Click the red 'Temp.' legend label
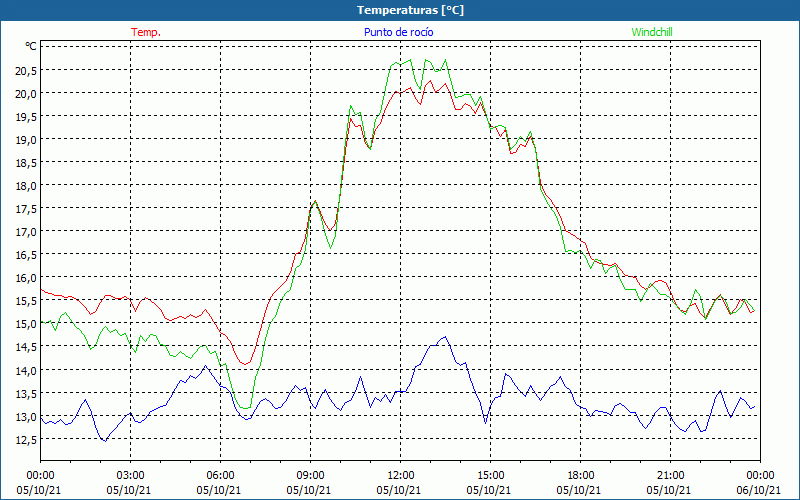The width and height of the screenshot is (800, 500). pyautogui.click(x=146, y=32)
